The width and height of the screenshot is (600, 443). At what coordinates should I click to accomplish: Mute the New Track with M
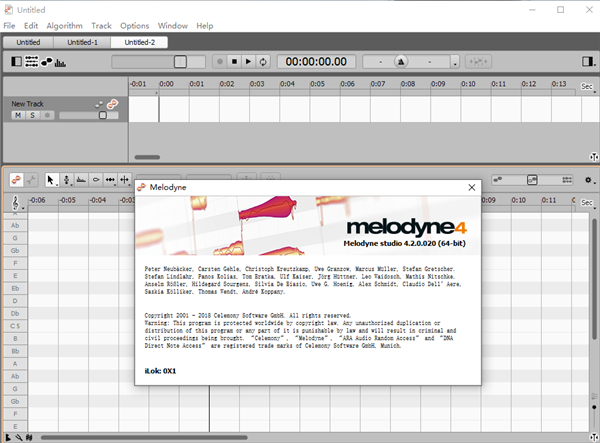pos(18,115)
